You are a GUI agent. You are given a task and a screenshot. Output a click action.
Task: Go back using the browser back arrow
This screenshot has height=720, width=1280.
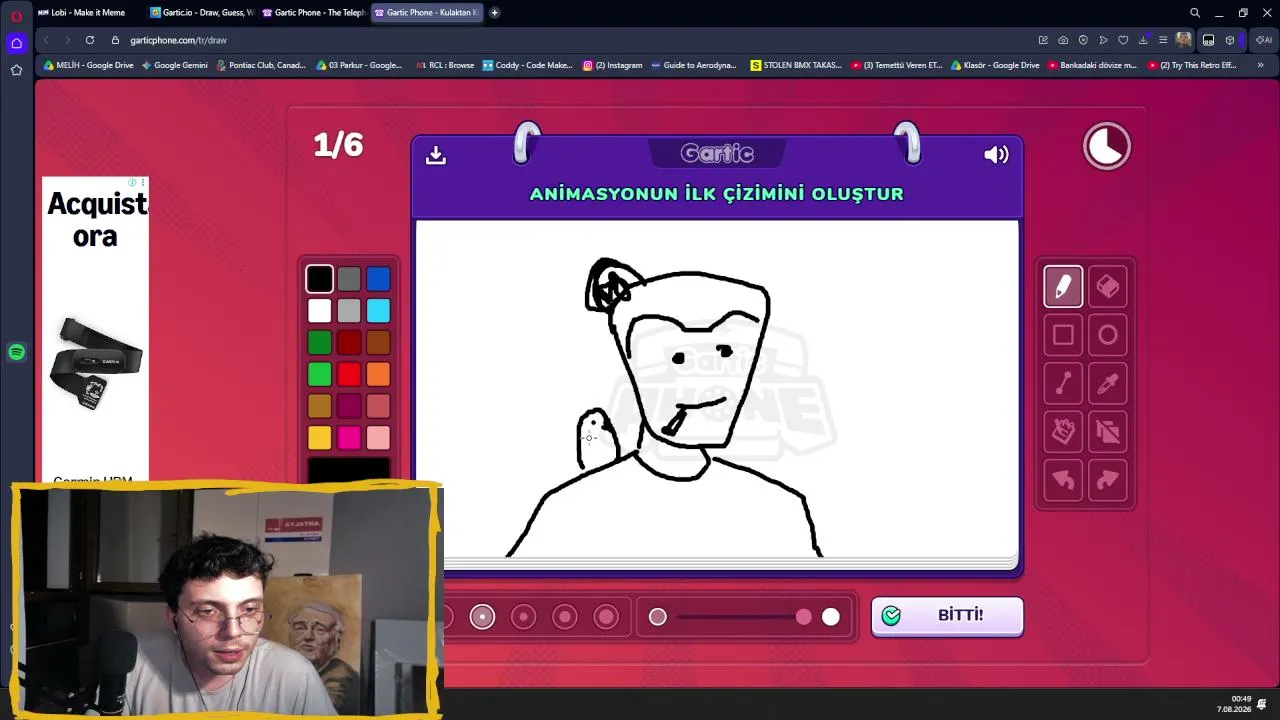[46, 40]
